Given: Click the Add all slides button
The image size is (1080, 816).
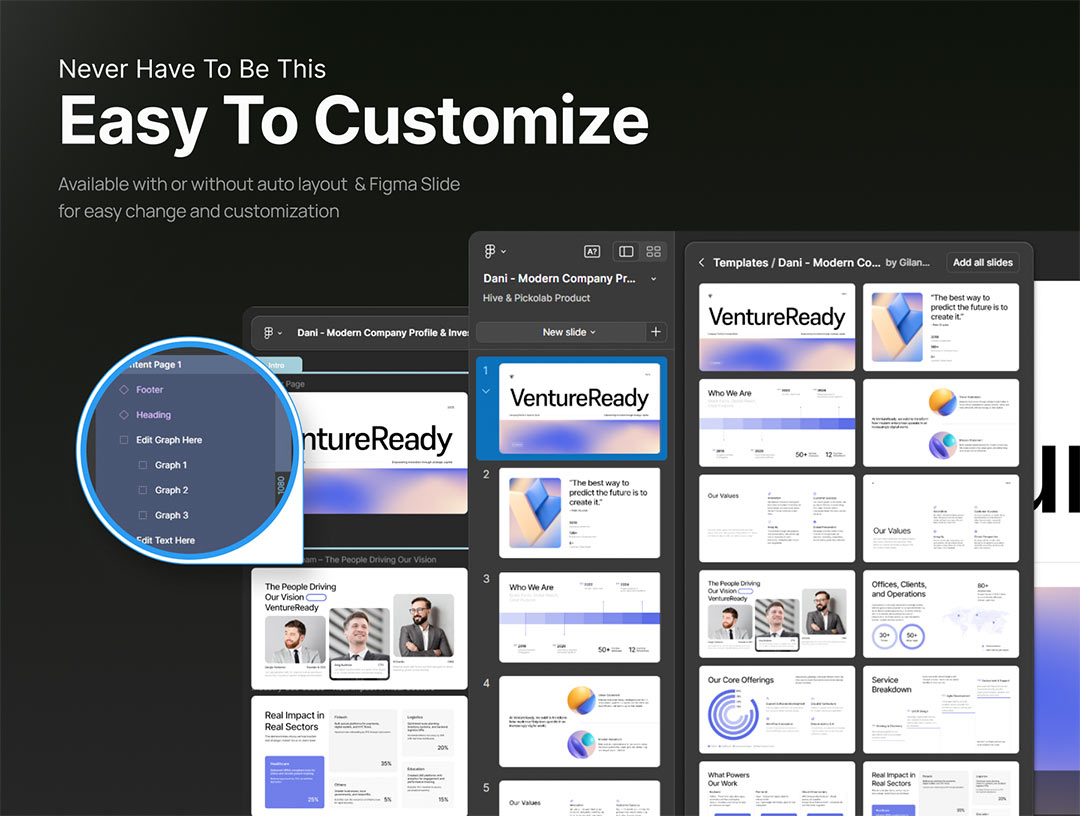Looking at the screenshot, I should [x=982, y=263].
